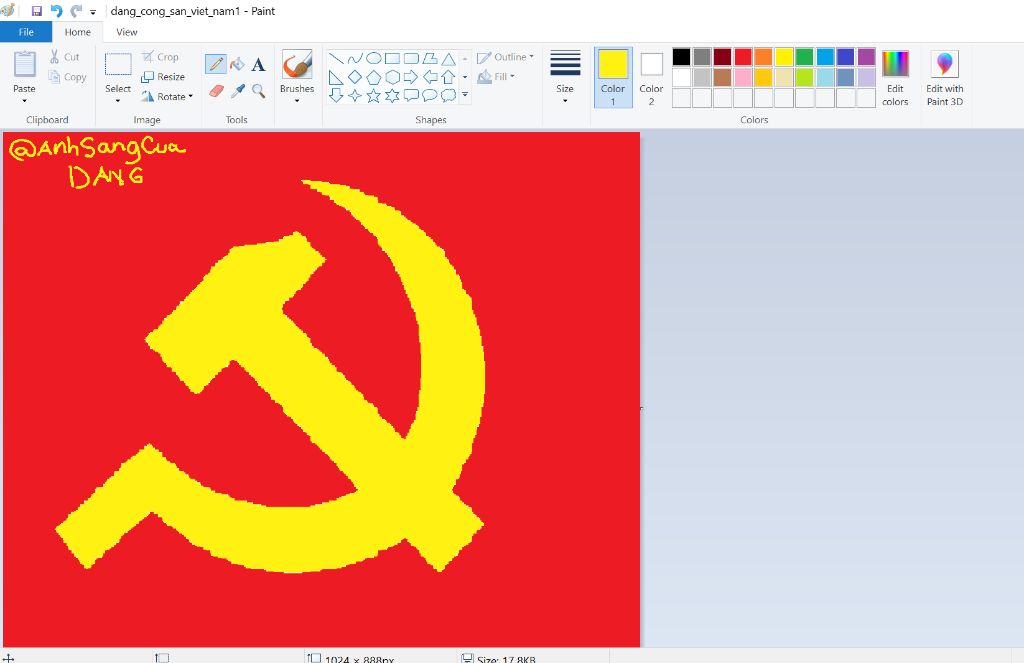Pick the orange color swatch

click(x=763, y=57)
